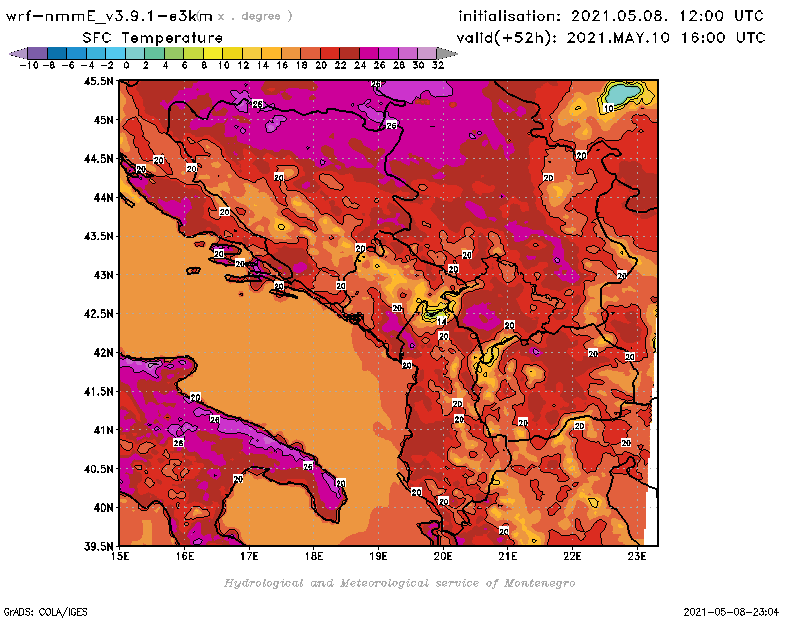Click the 'wrf-nmmE_v3.9.1-e3km' model label
This screenshot has width=800, height=618.
[109, 16]
